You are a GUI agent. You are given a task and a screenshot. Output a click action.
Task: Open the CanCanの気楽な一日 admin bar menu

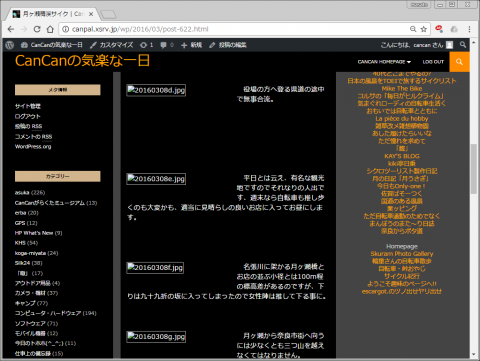pos(52,45)
